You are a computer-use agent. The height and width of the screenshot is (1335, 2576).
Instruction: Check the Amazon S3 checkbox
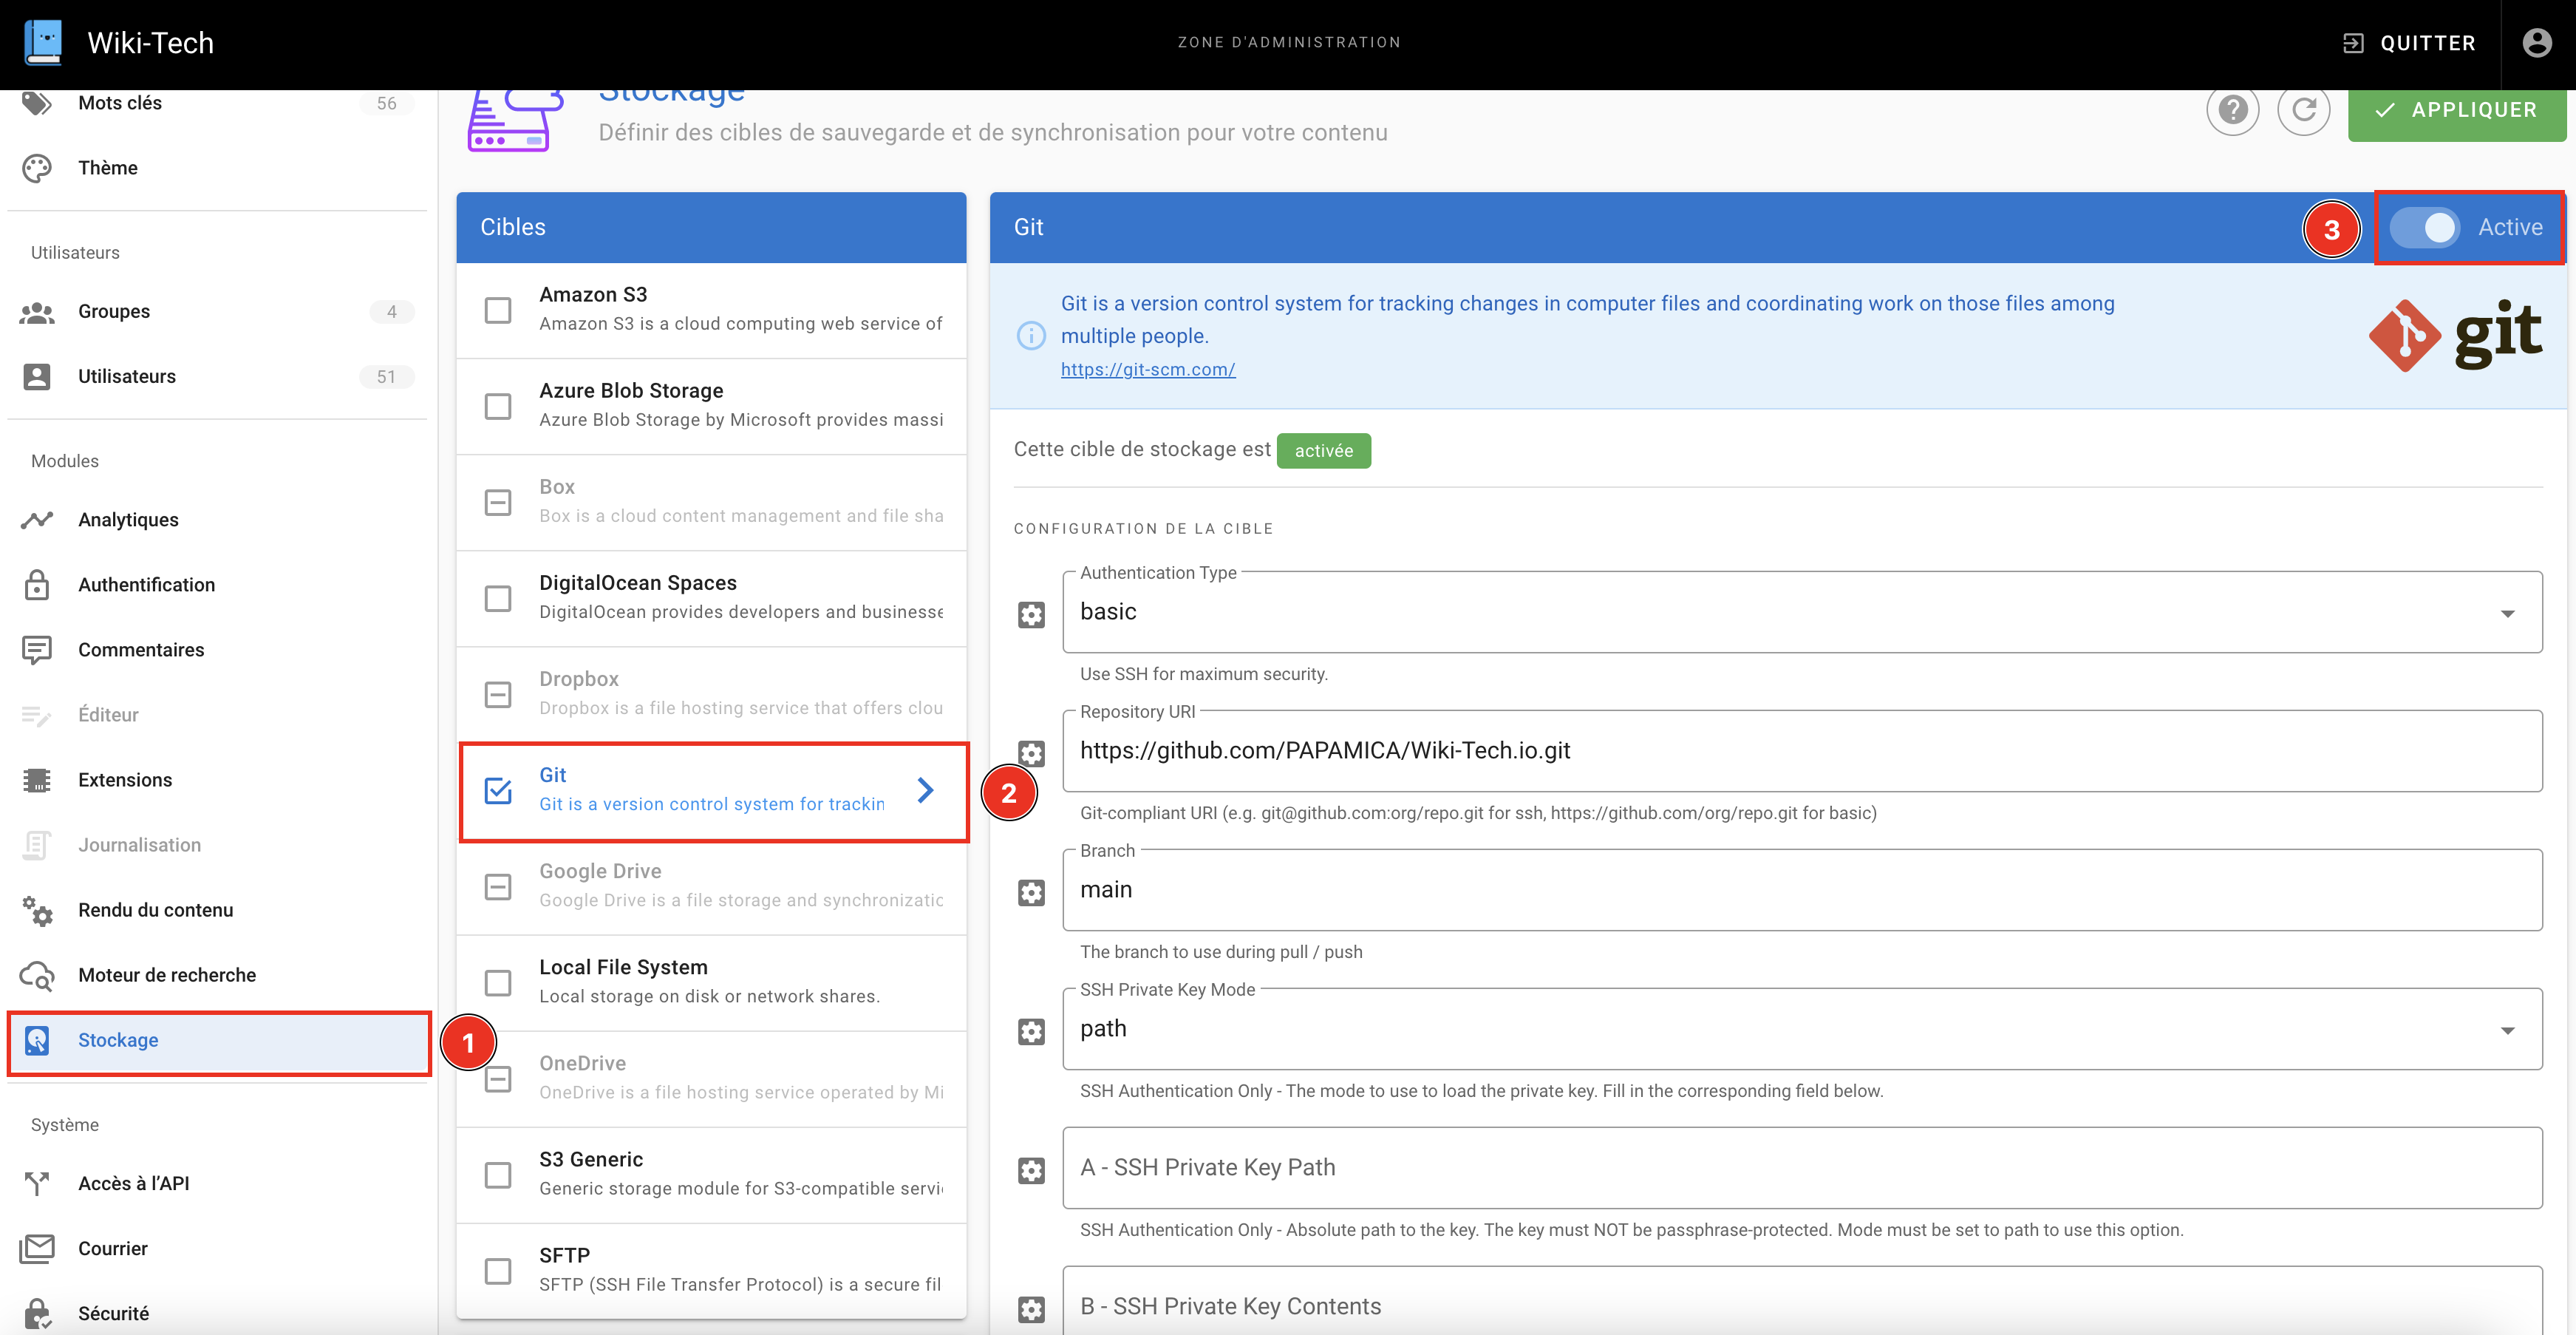(x=498, y=310)
